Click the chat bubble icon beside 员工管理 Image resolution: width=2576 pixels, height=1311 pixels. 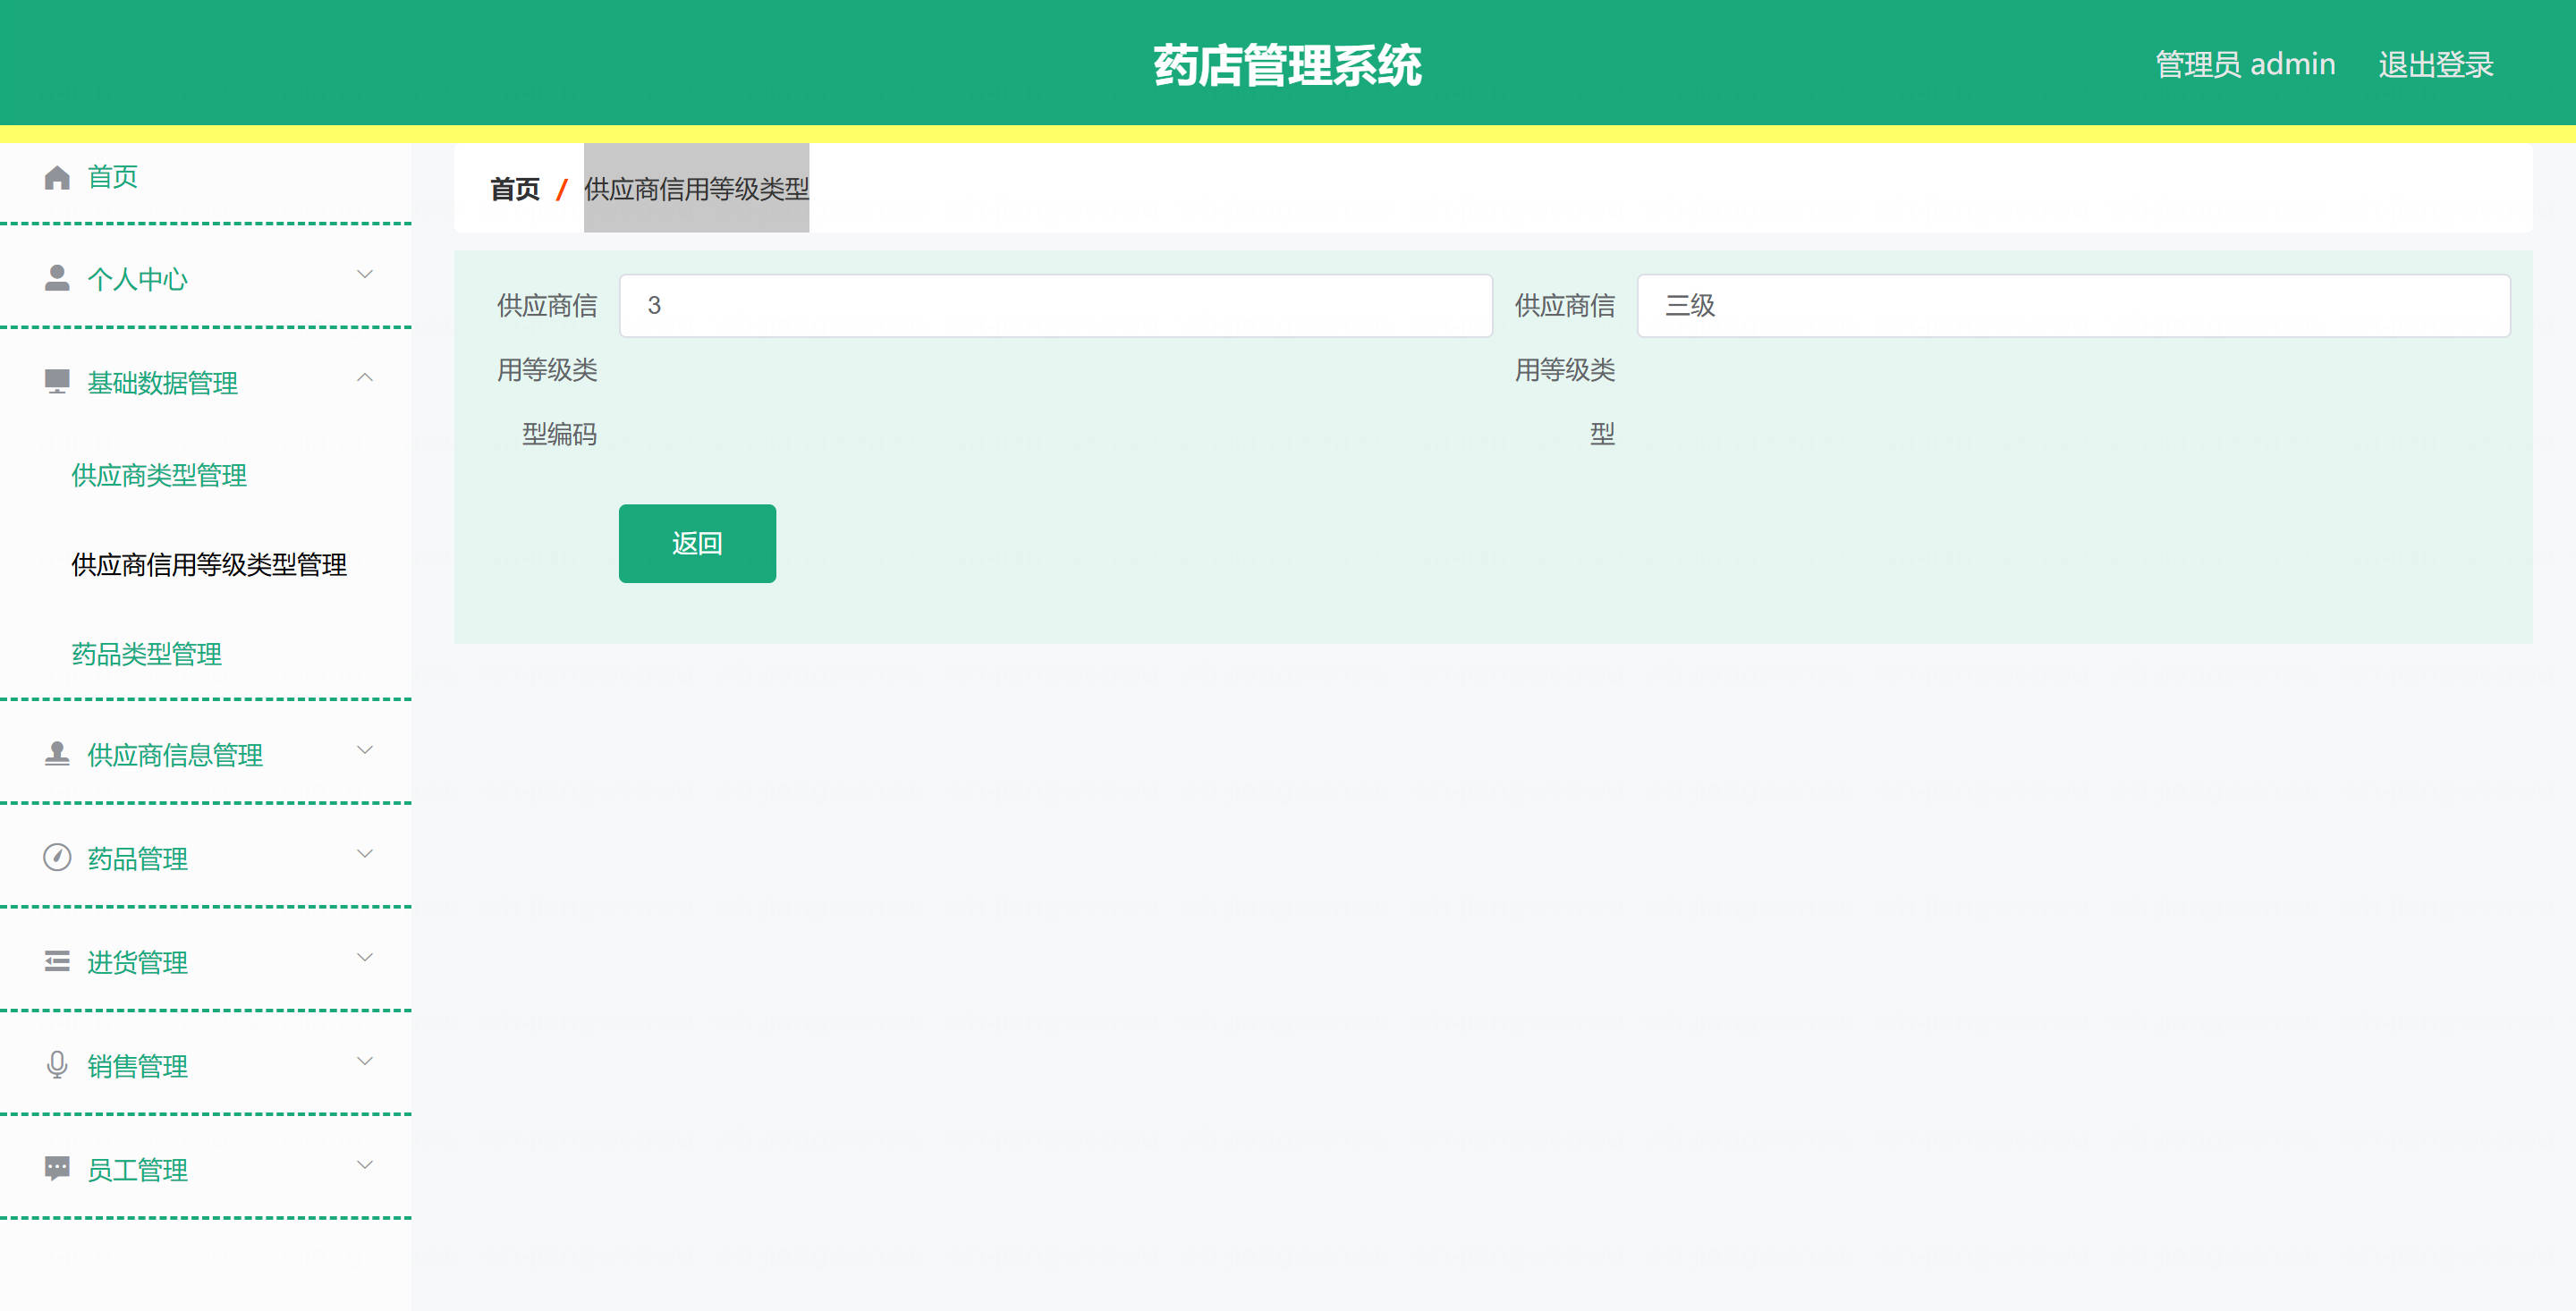pyautogui.click(x=57, y=1168)
